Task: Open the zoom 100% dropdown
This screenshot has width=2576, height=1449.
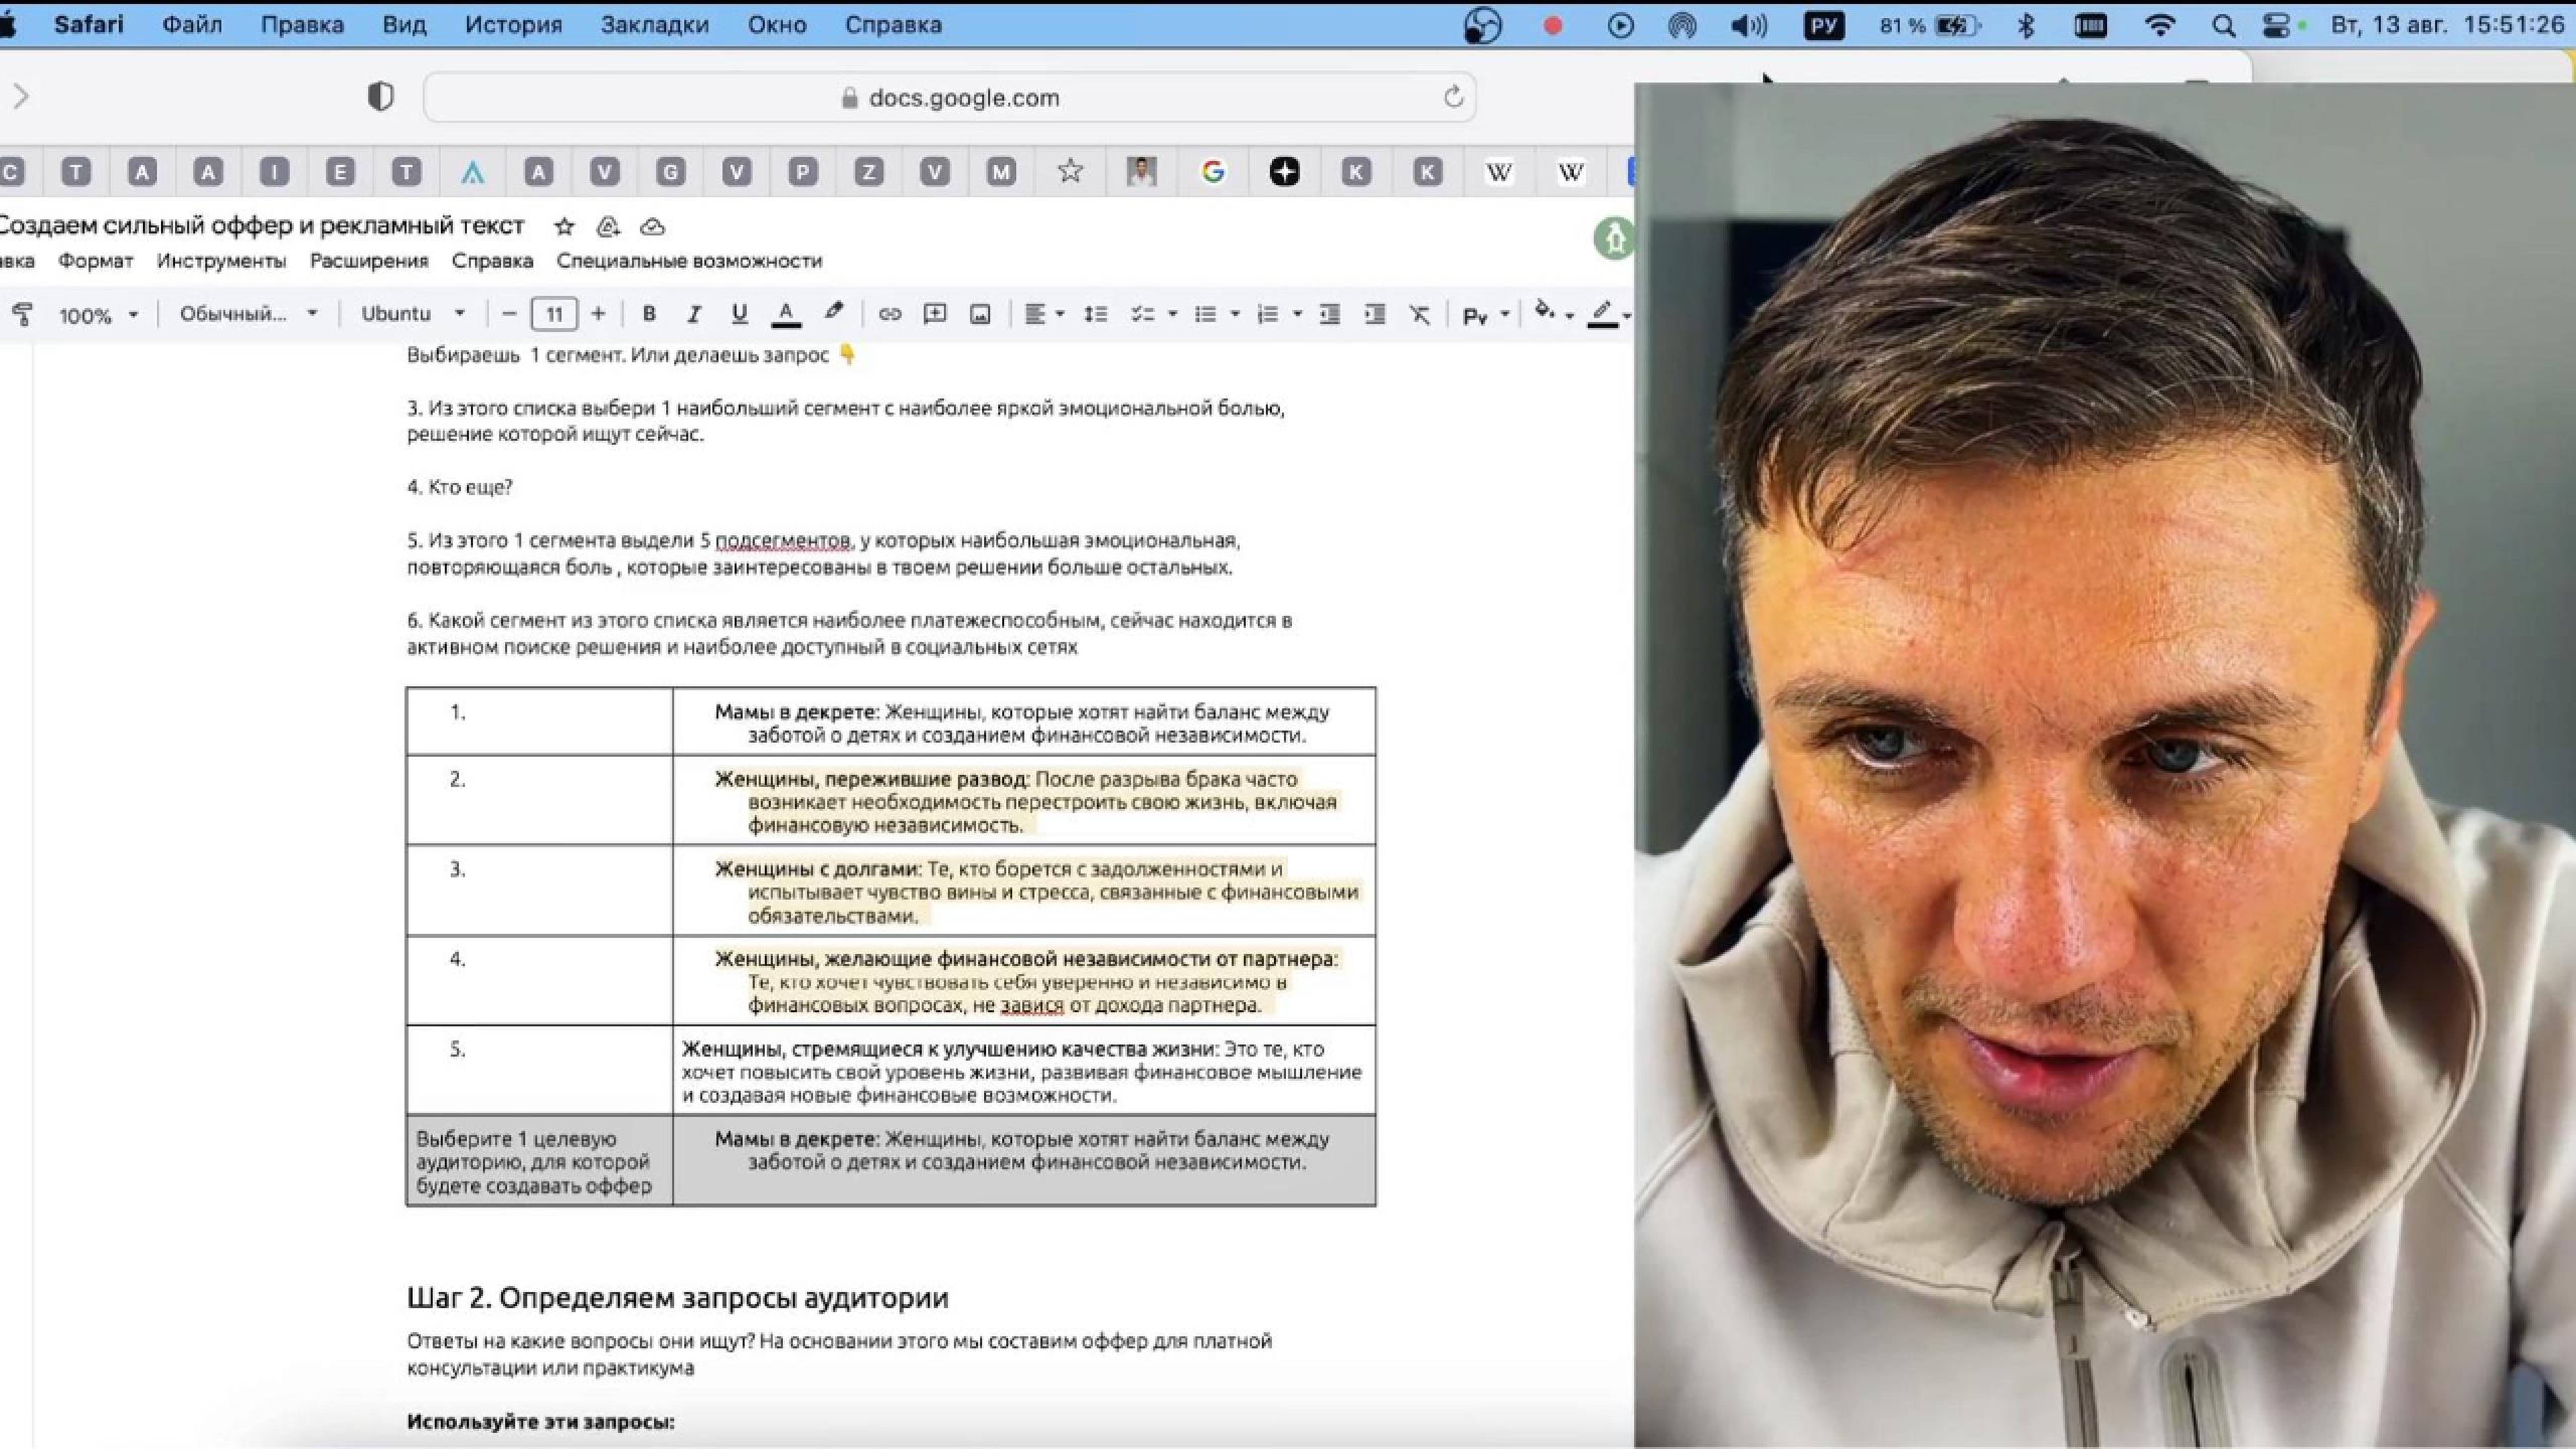Action: click(97, 315)
